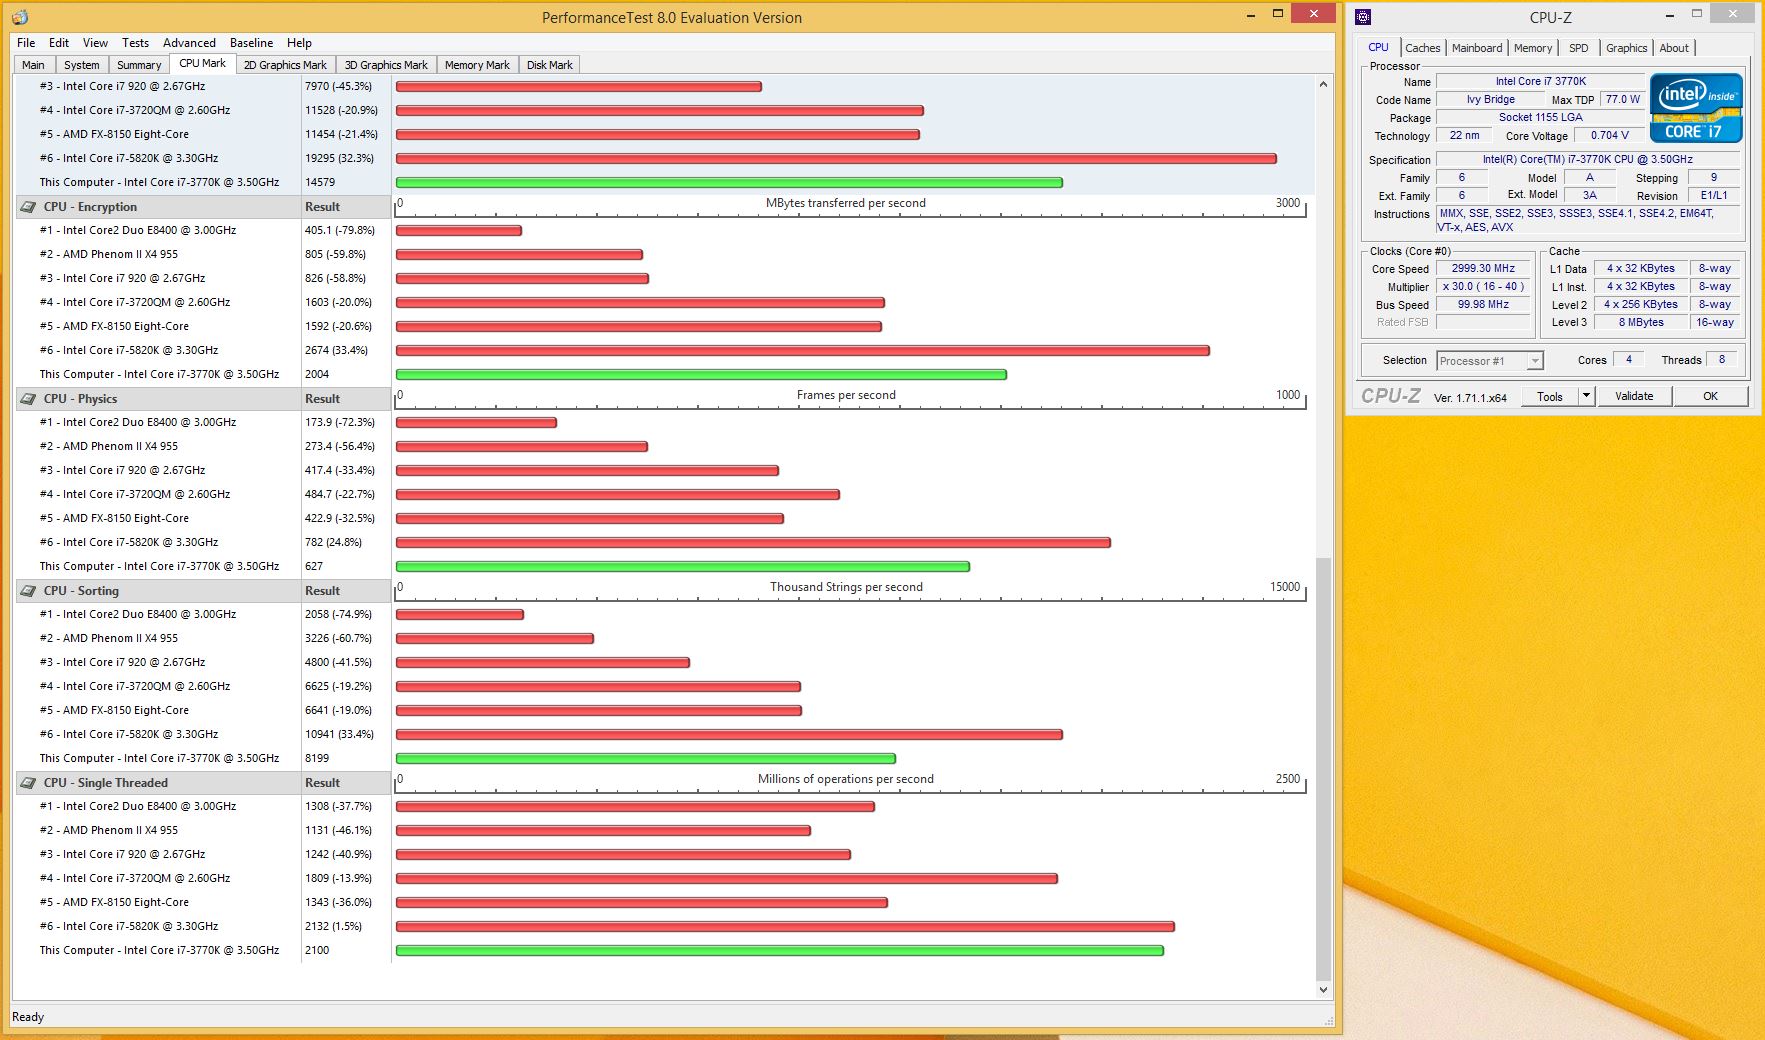Switch to the Main tab
This screenshot has height=1040, width=1765.
pos(33,65)
